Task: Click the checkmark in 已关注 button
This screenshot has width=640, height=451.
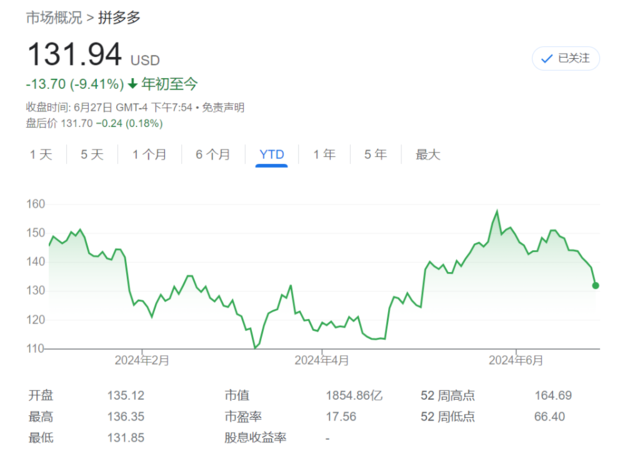Action: coord(547,59)
